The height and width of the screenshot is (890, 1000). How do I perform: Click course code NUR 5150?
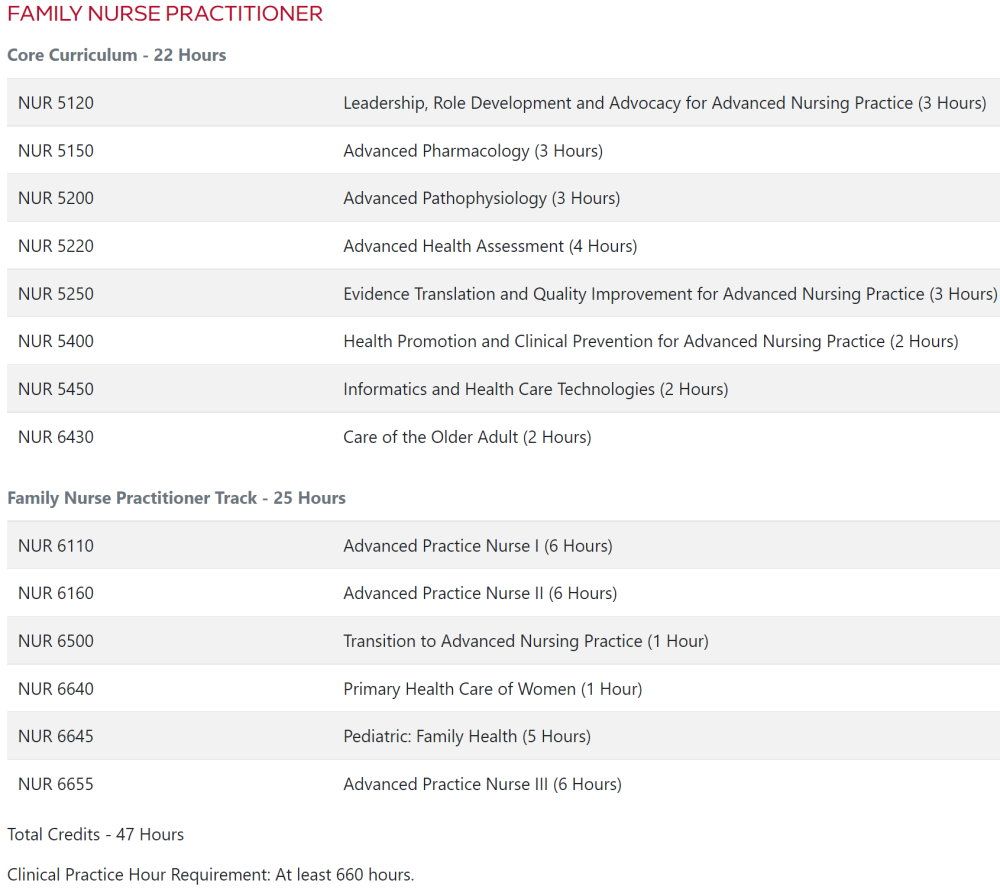coord(56,150)
